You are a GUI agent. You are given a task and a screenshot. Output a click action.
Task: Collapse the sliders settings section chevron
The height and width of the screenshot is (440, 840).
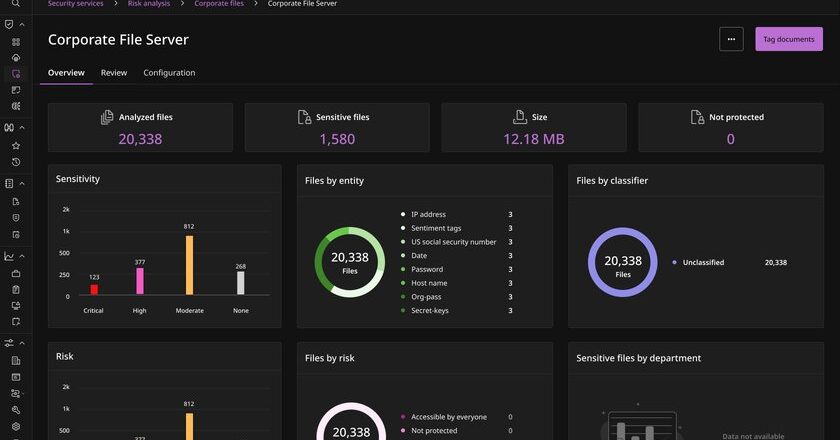[x=22, y=343]
